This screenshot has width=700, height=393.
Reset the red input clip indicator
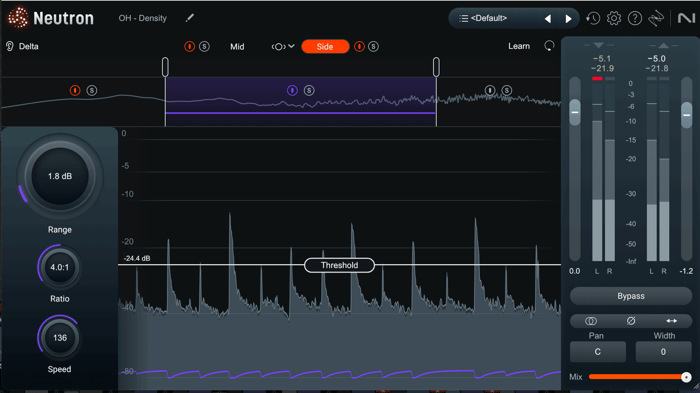pyautogui.click(x=597, y=79)
